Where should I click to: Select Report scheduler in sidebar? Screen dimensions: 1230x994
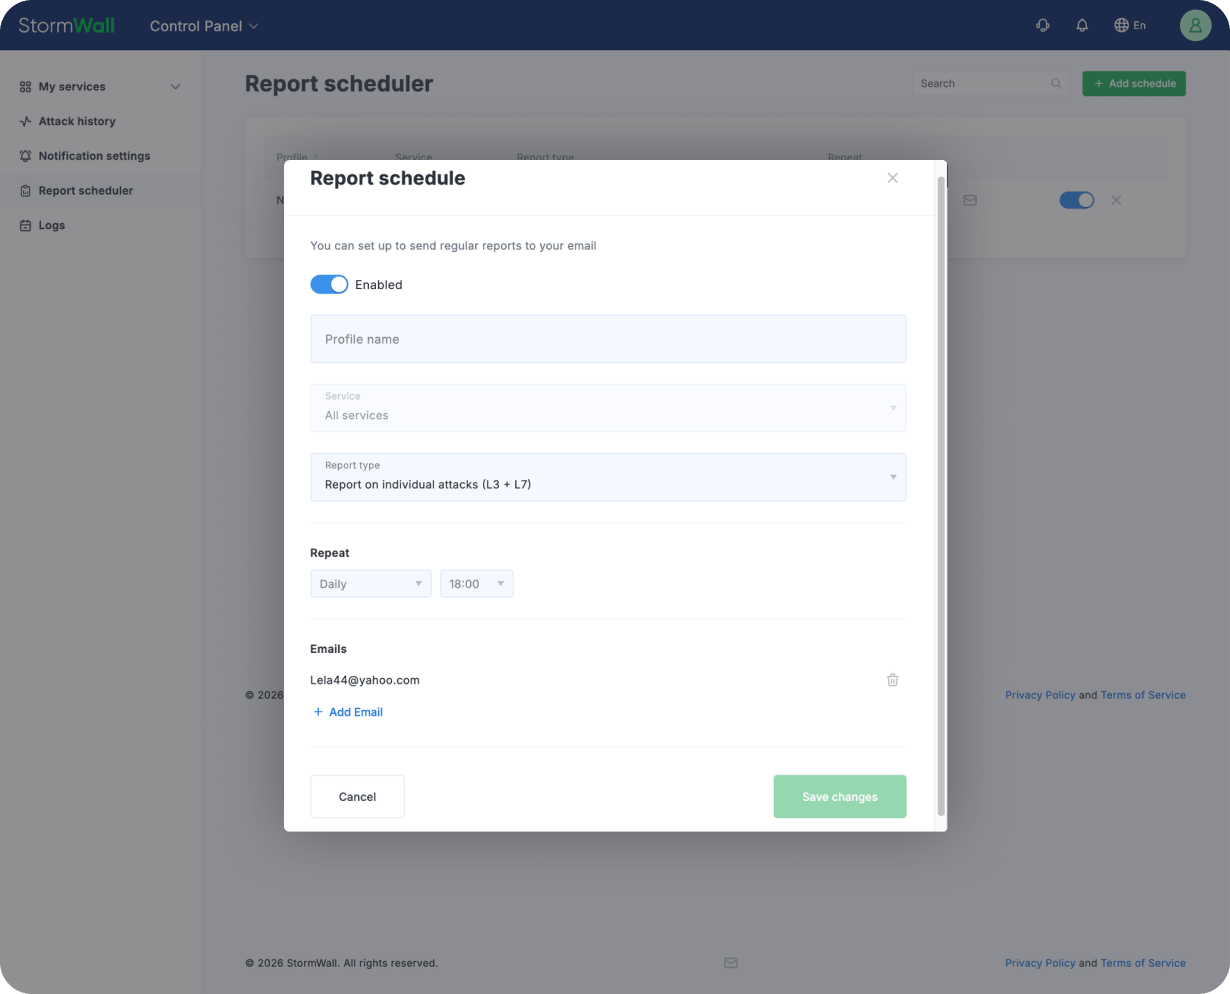tap(86, 191)
